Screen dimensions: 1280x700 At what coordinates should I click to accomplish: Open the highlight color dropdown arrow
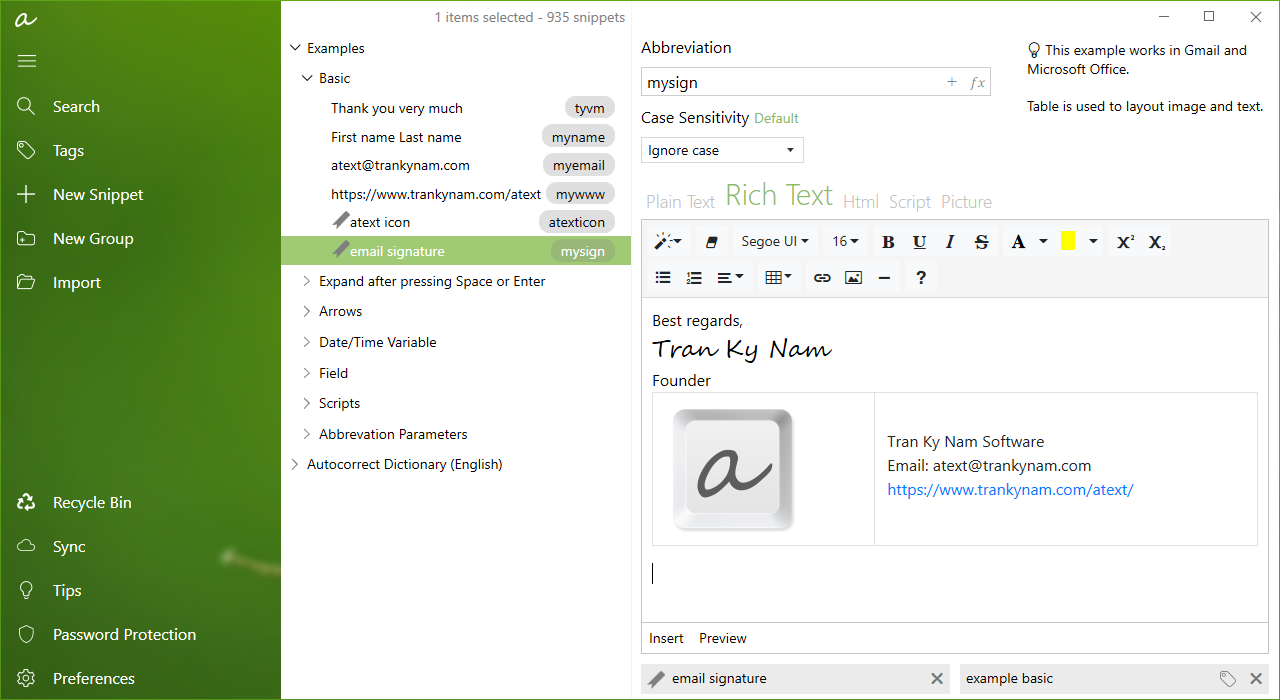click(1093, 241)
